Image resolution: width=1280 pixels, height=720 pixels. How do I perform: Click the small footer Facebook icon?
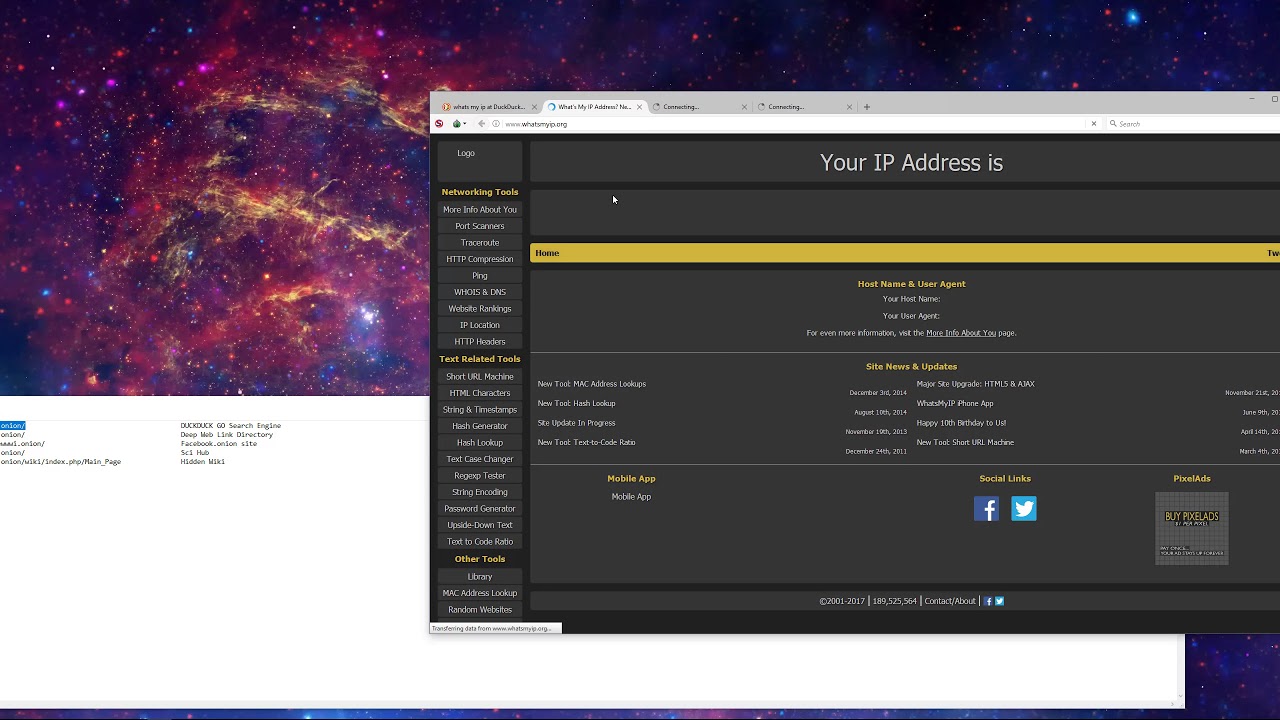[989, 602]
